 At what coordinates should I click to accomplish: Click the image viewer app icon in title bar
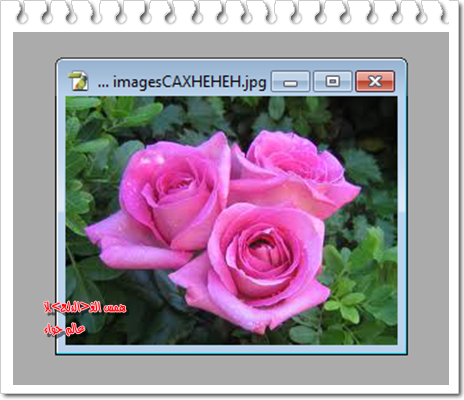(78, 81)
